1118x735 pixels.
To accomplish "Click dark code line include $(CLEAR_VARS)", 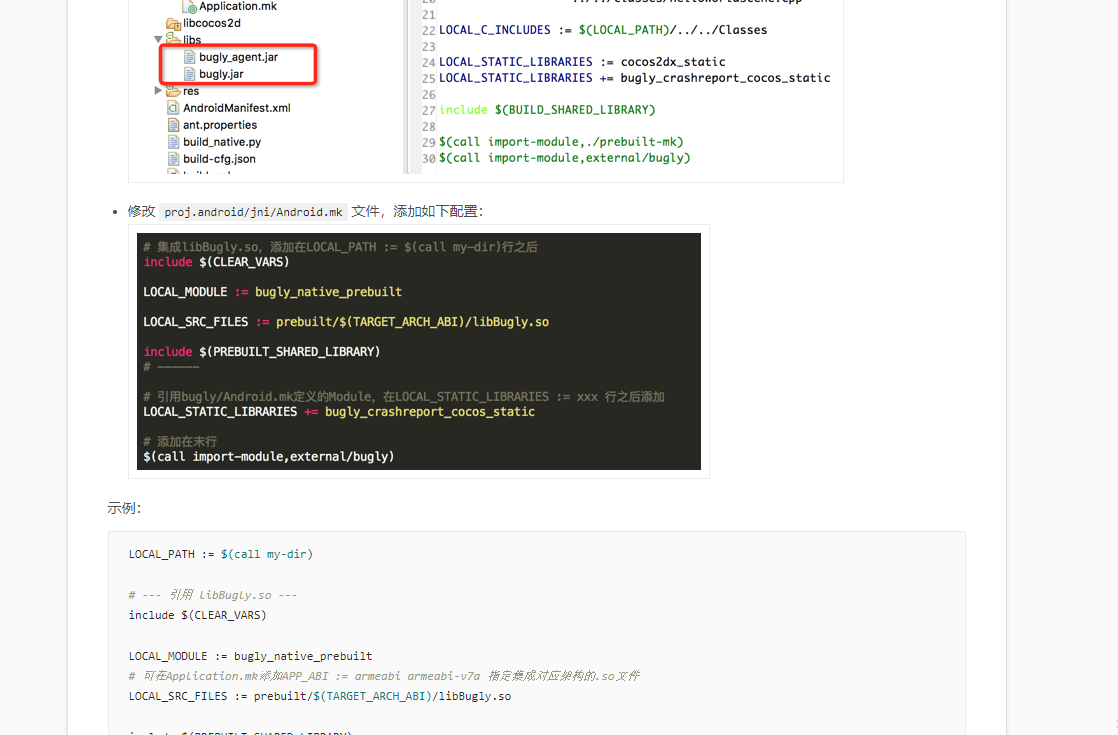I will (216, 262).
